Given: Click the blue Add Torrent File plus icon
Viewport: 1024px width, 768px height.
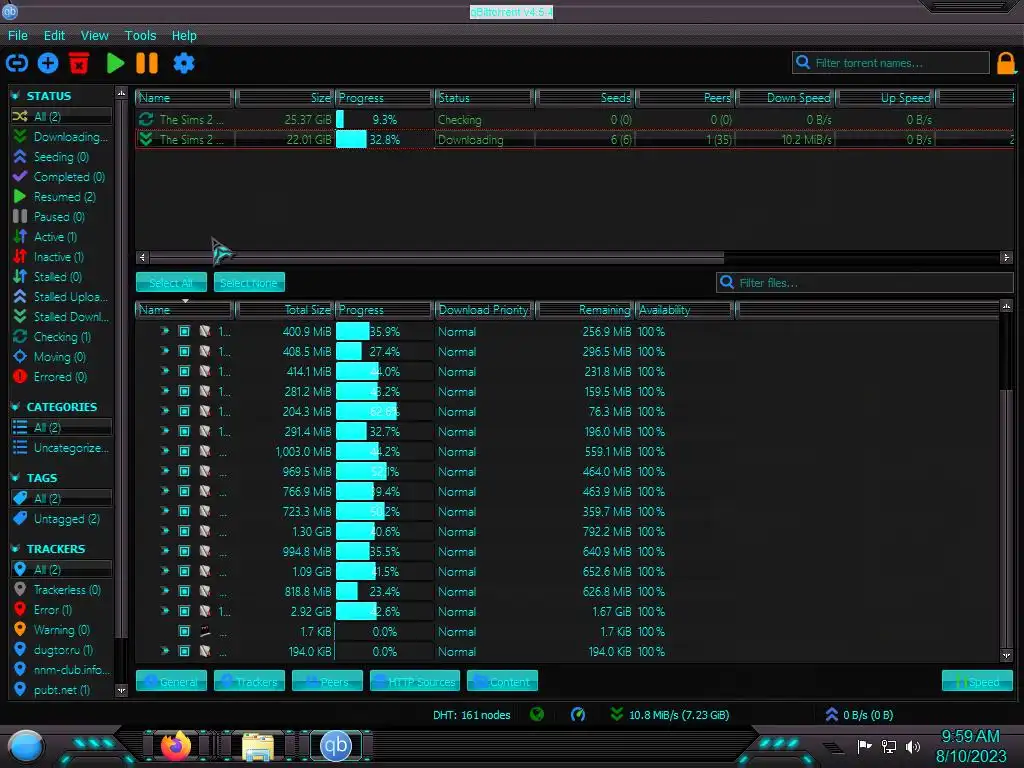Looking at the screenshot, I should pos(48,63).
